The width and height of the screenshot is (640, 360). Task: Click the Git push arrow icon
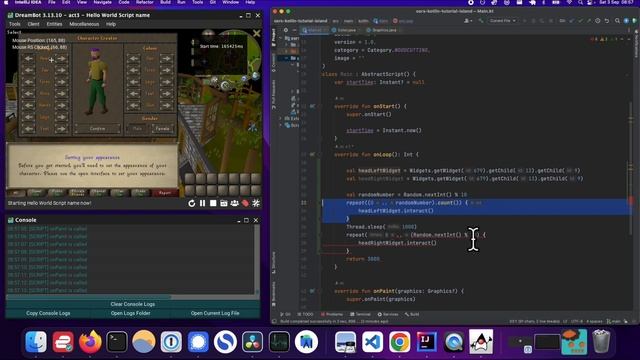point(589,20)
